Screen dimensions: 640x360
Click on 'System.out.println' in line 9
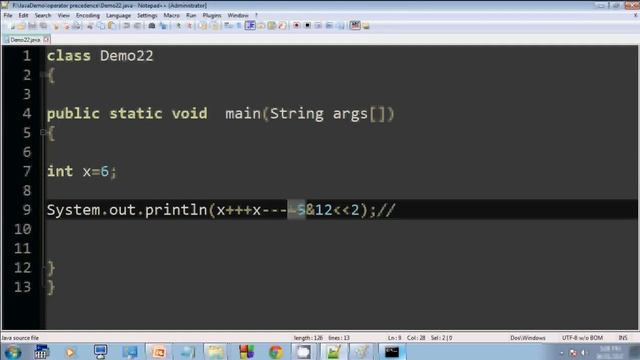click(127, 210)
